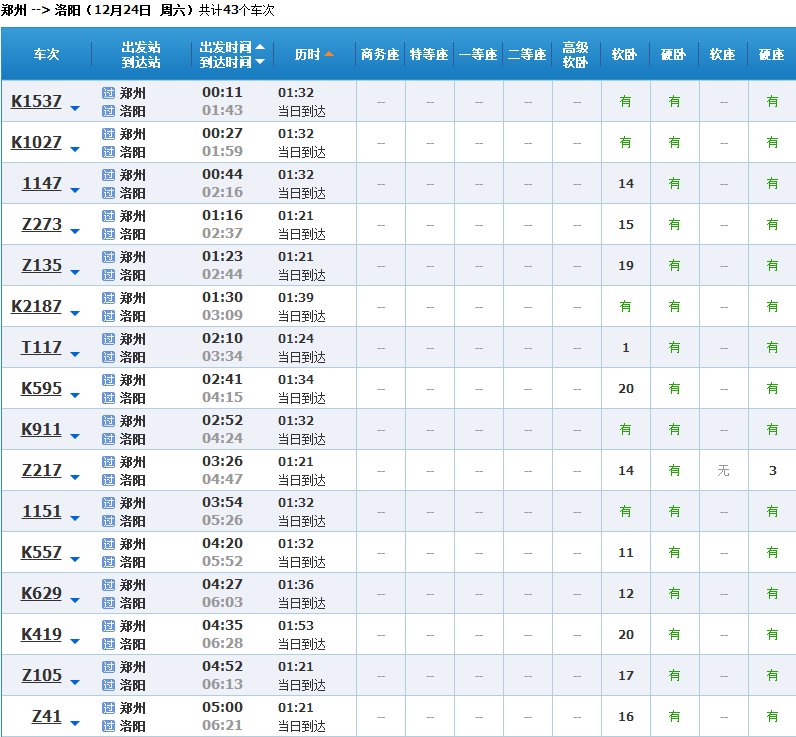796x737 pixels.
Task: Expand the arrow next to train 1151
Action: 75,519
